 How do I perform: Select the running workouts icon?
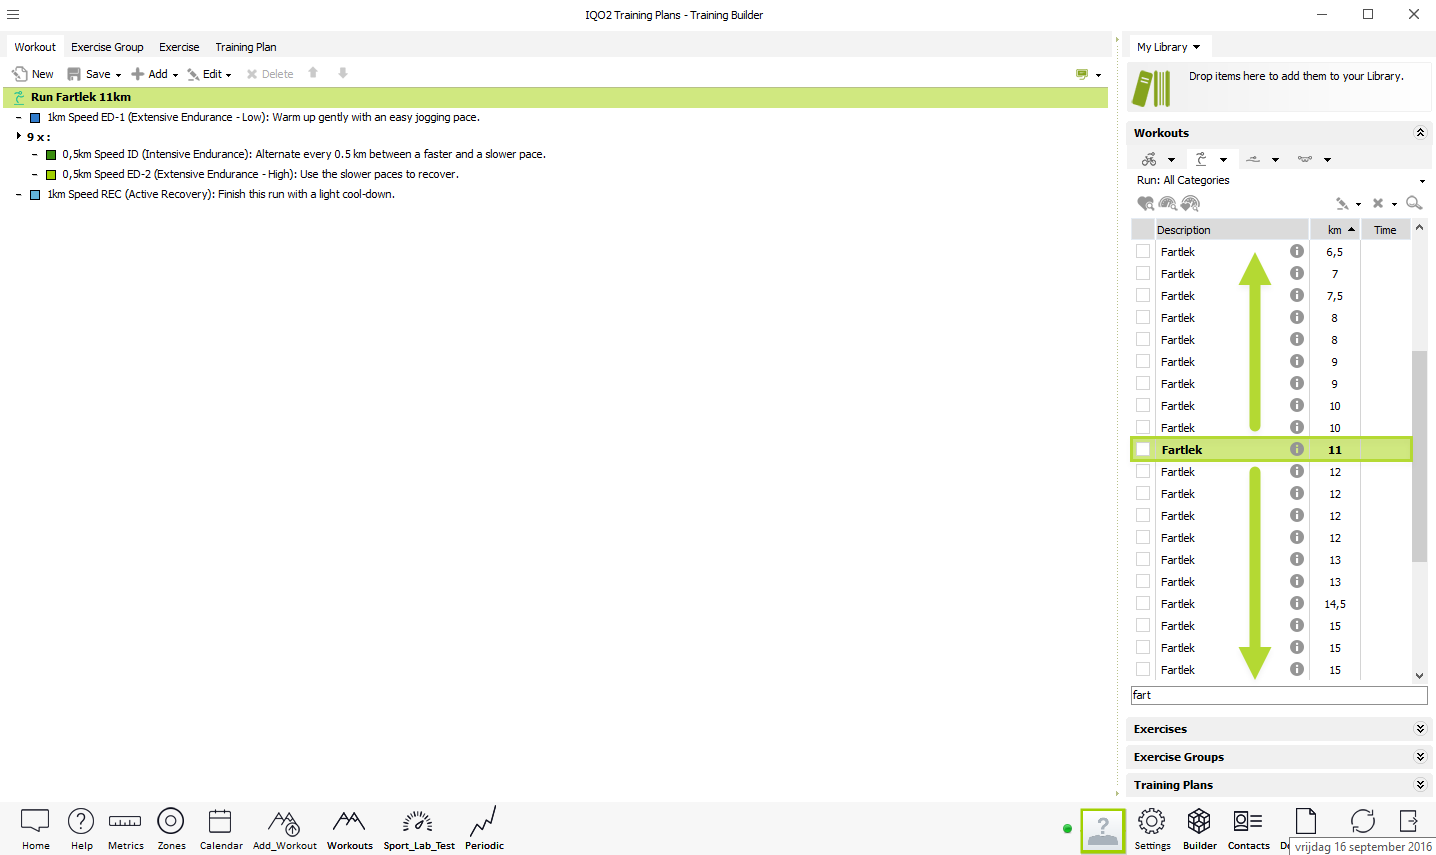click(x=1201, y=159)
